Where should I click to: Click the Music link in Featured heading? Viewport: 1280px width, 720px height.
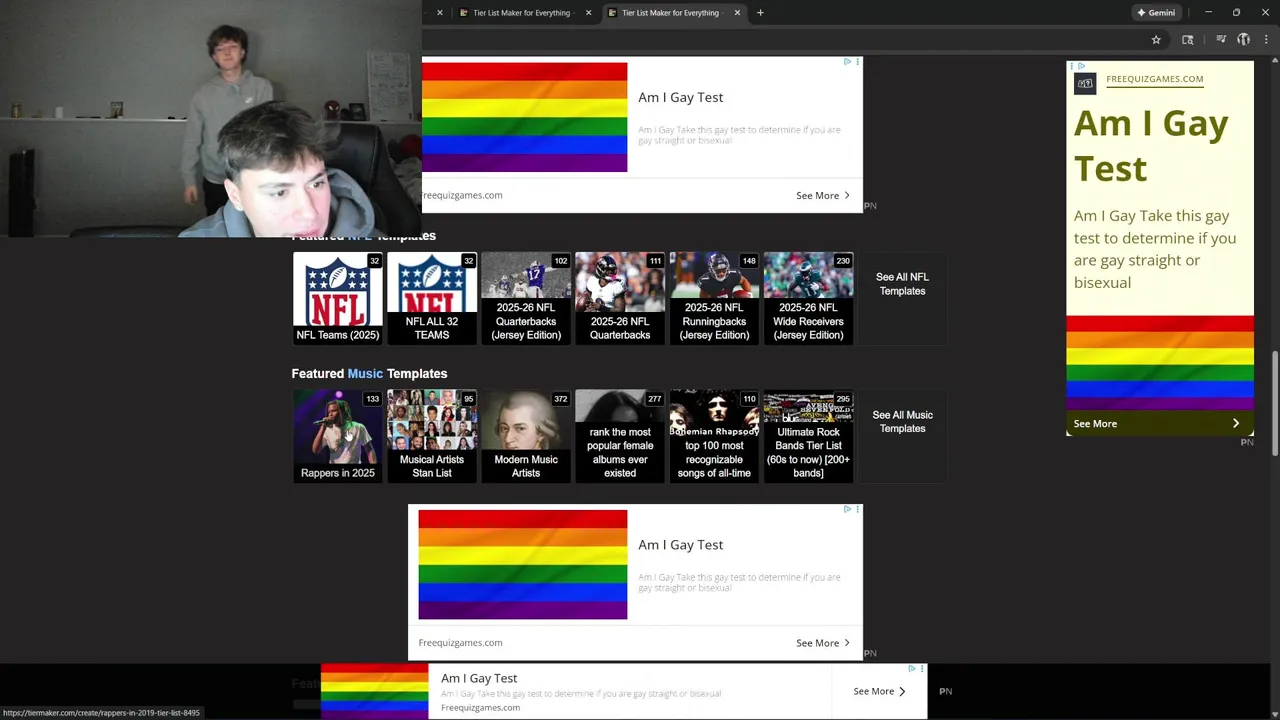point(365,373)
